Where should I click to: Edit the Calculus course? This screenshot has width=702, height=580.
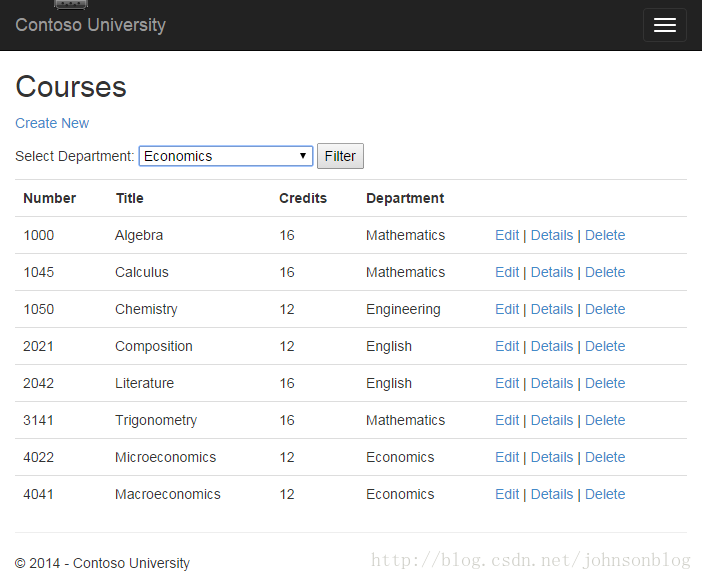tap(507, 272)
